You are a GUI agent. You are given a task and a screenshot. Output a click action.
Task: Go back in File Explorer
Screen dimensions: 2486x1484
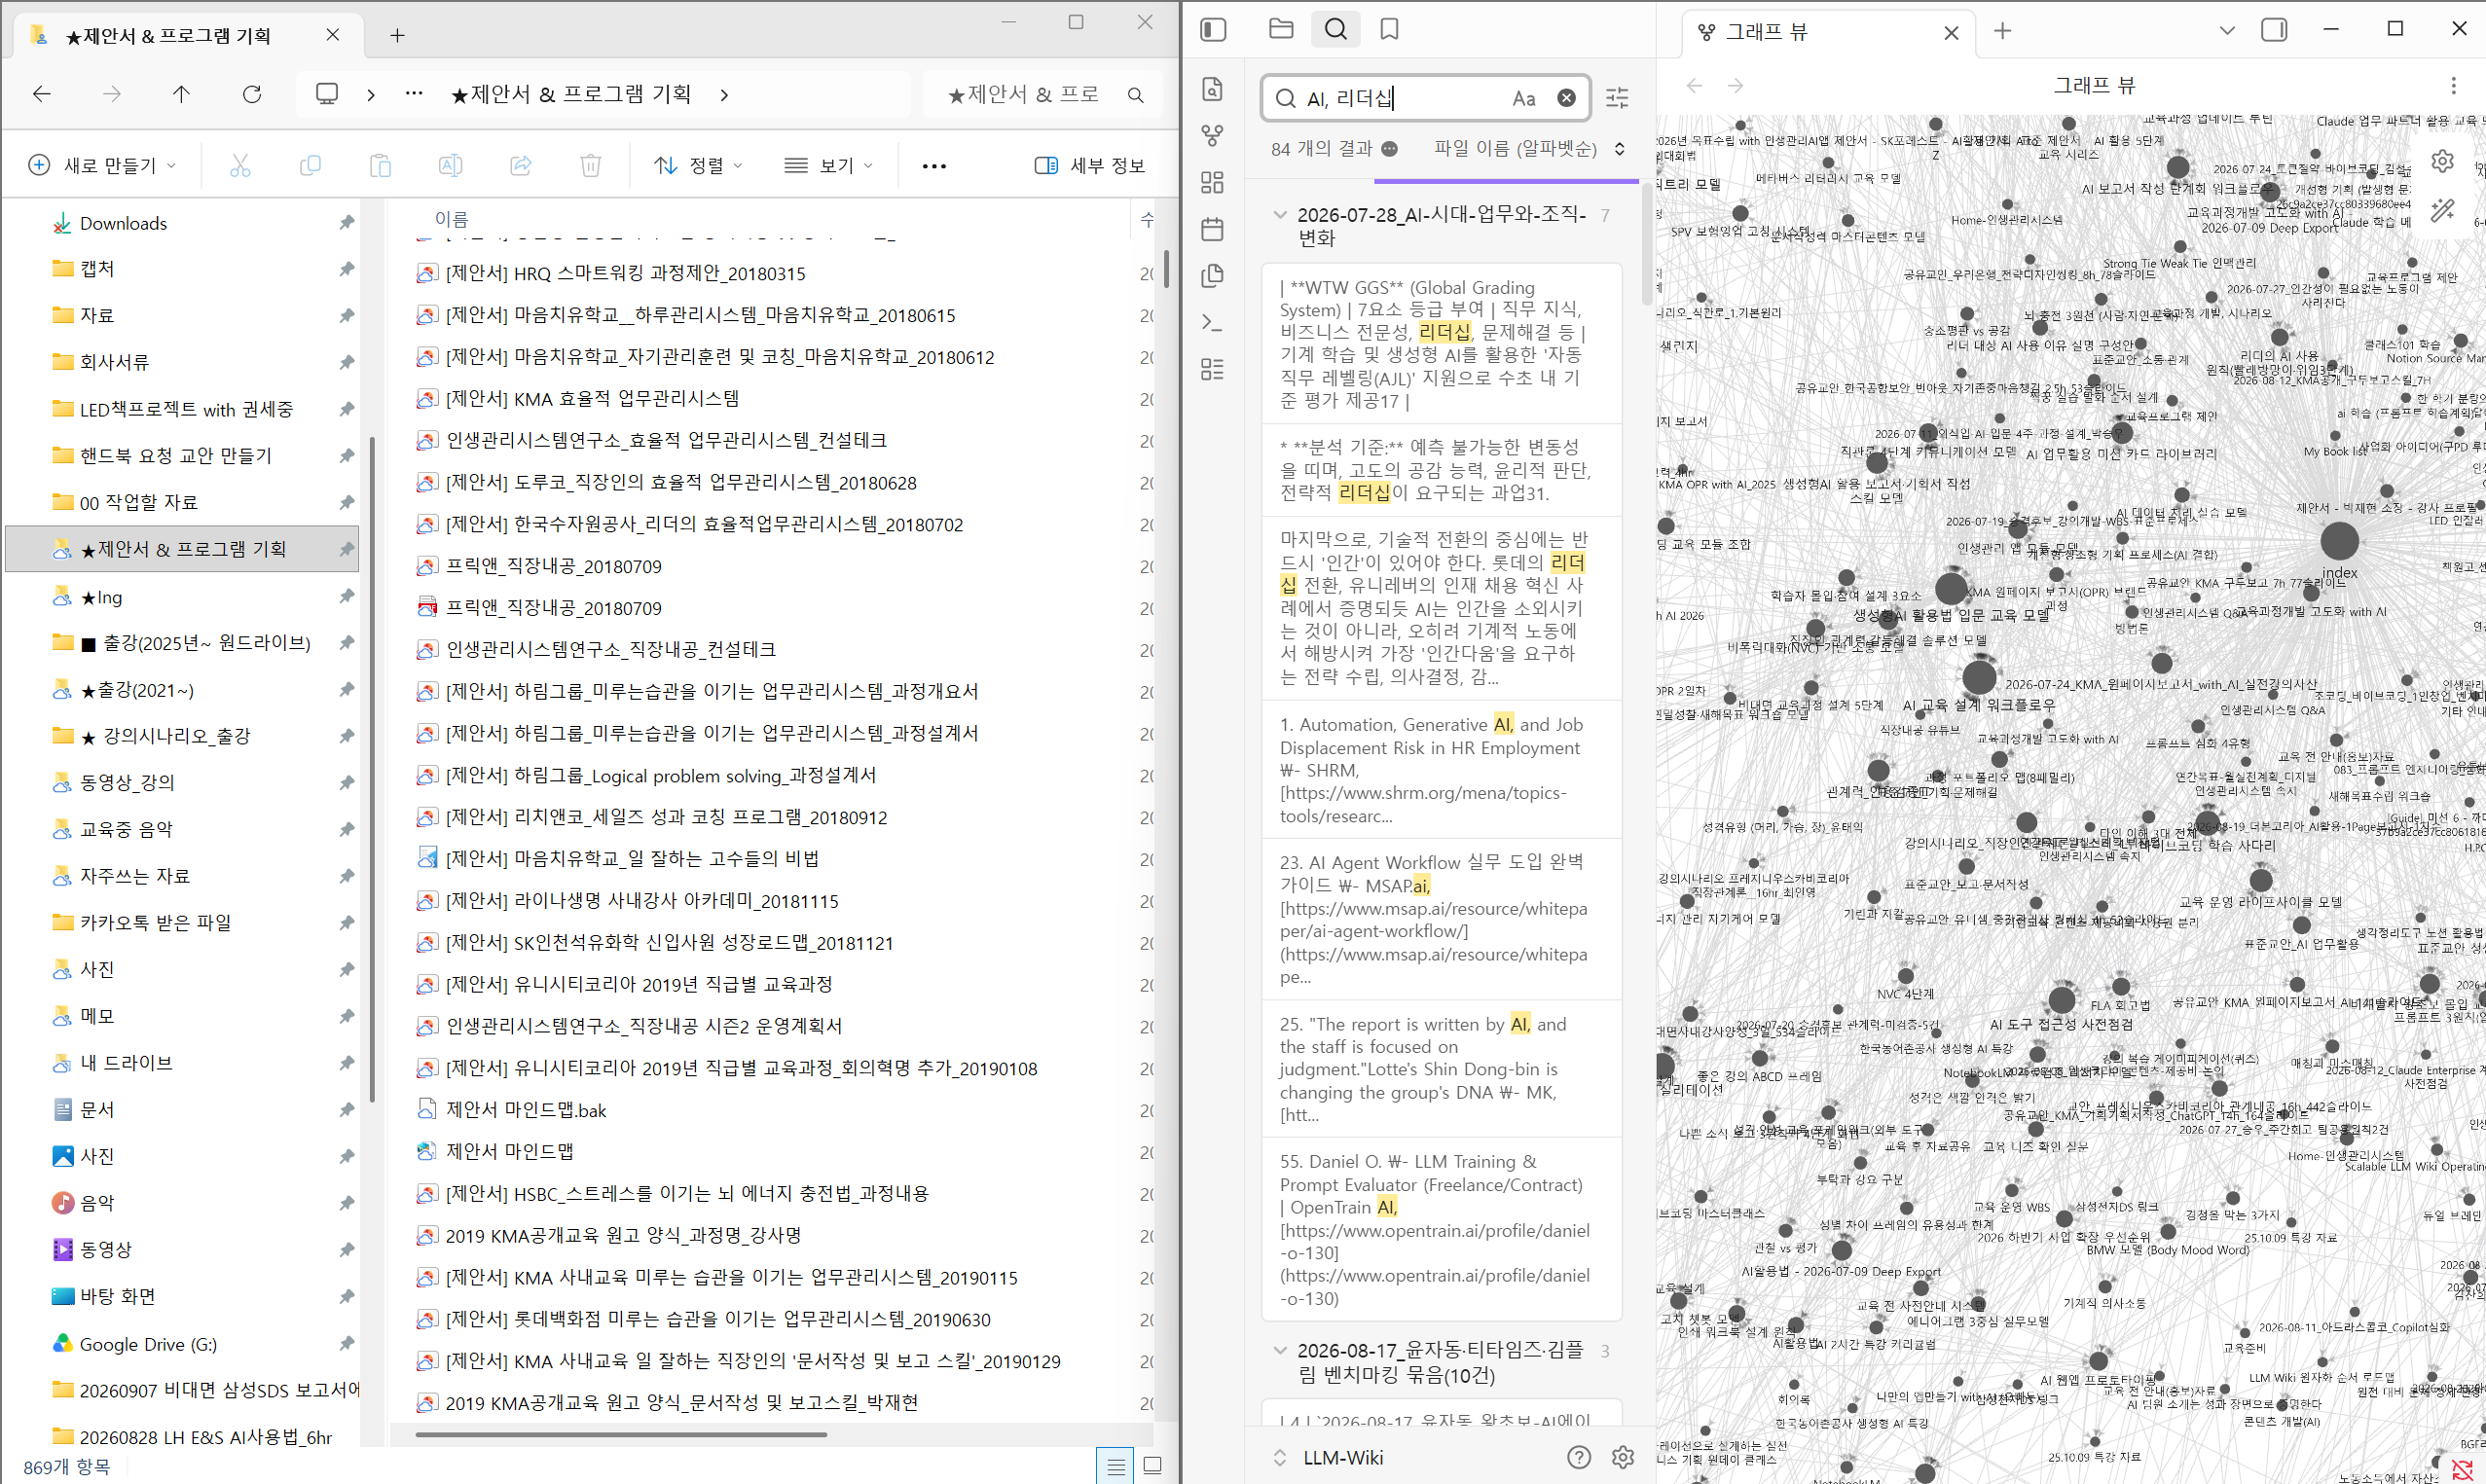(42, 94)
